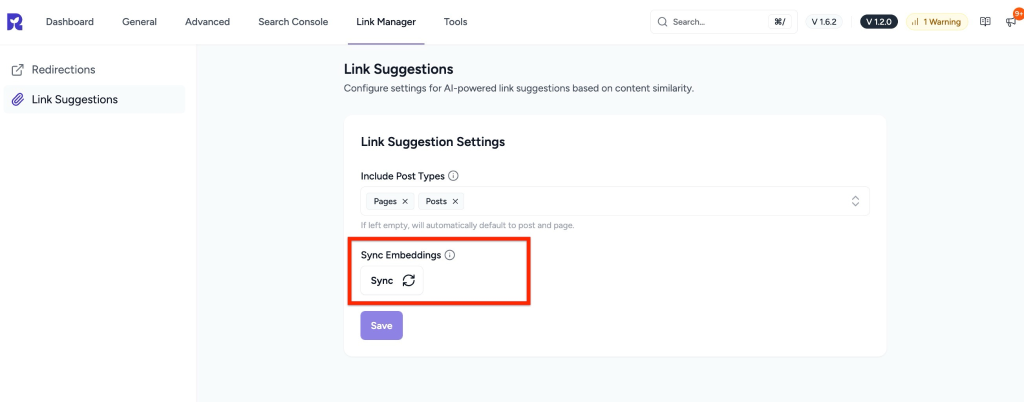Expand the Include Post Types dropdown
1024x402 pixels.
(855, 201)
